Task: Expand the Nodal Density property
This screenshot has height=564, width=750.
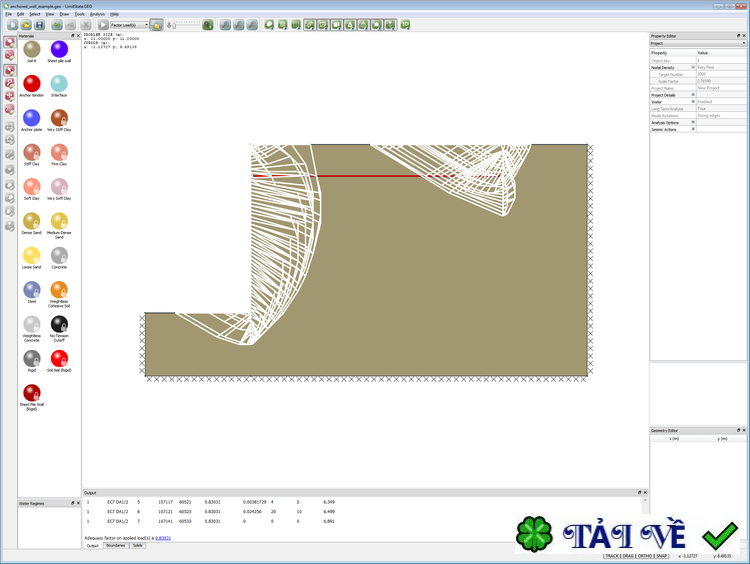Action: (x=693, y=68)
